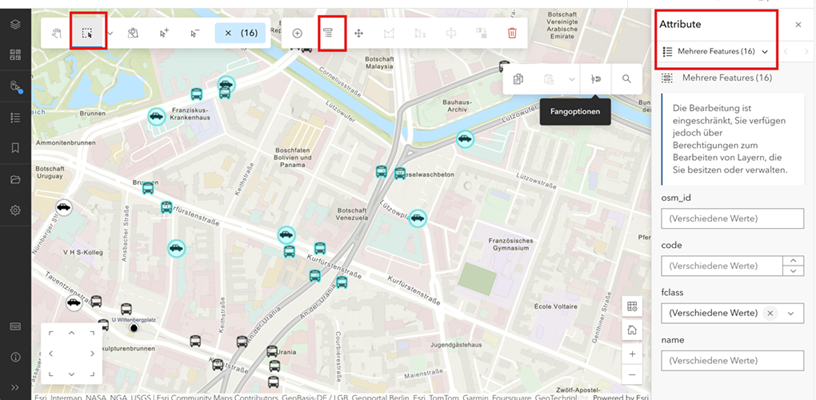Screen dimensions: 816x400
Task: Open the map search magnifier
Action: 627,79
